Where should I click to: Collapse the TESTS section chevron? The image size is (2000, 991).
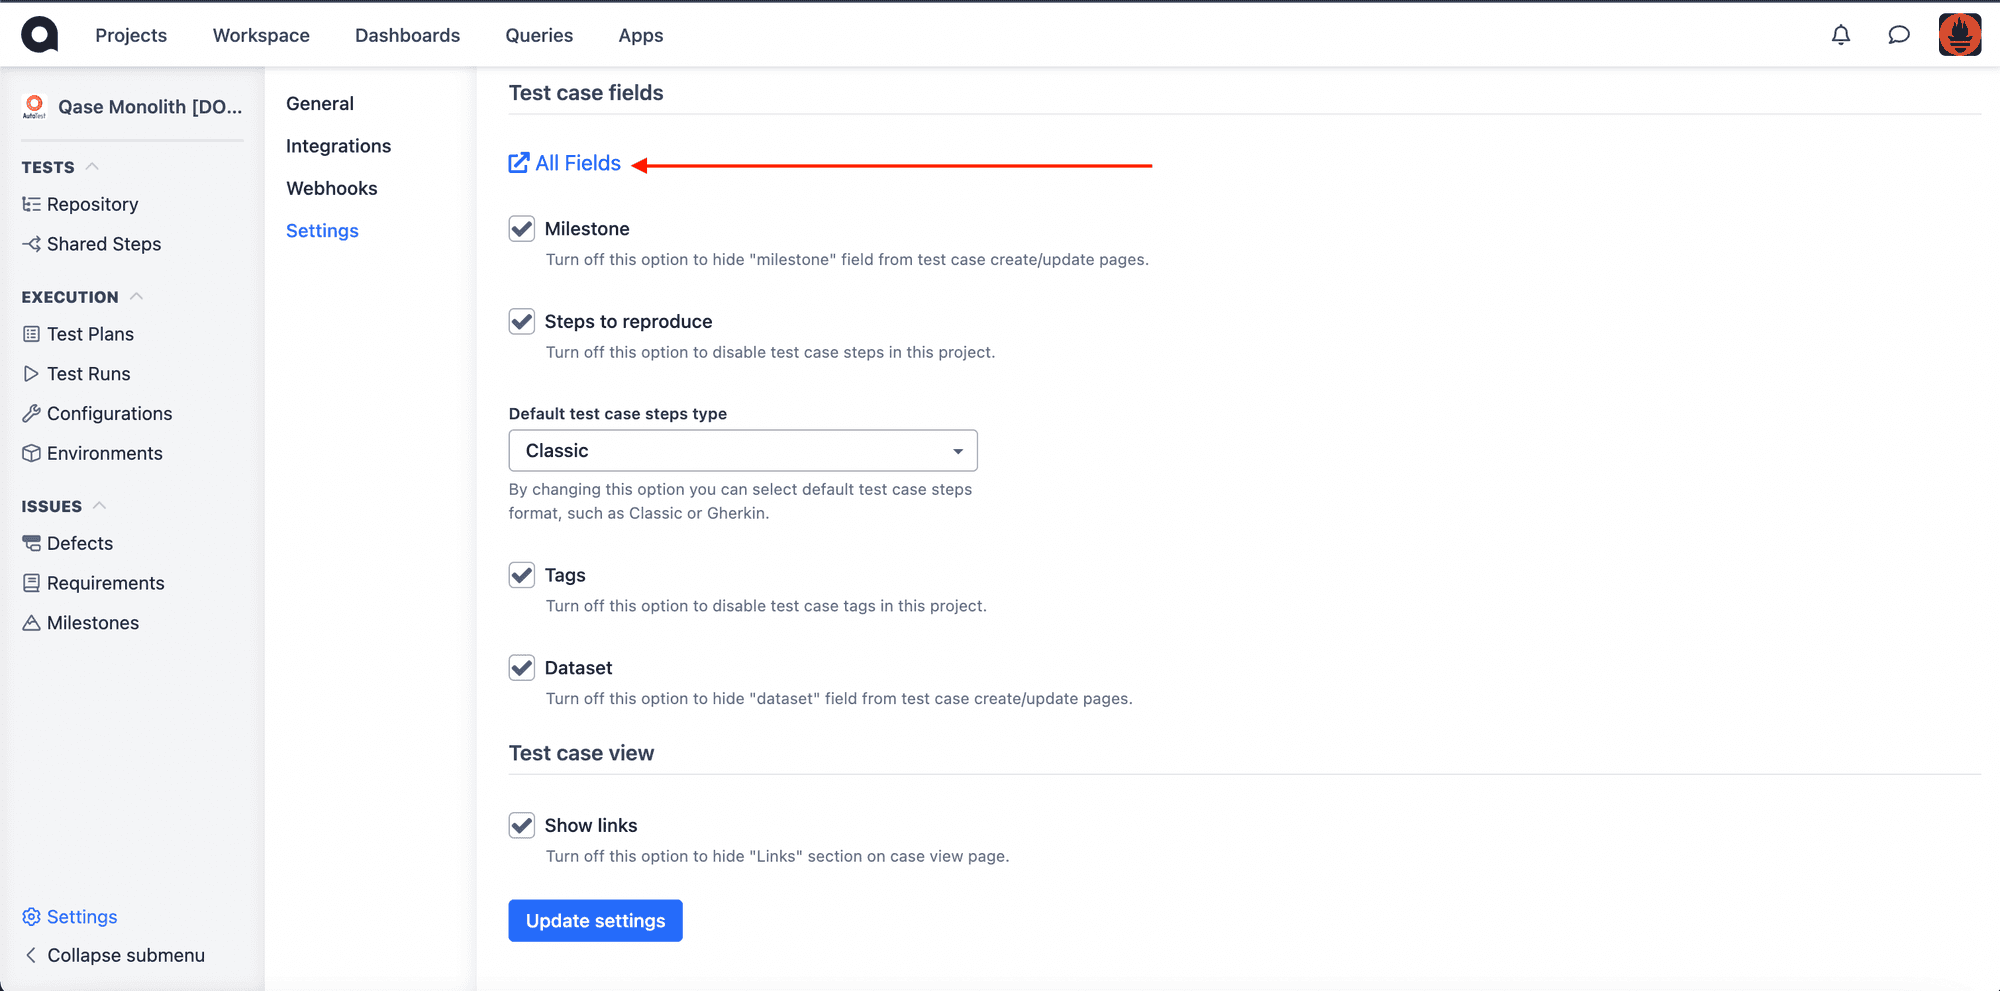tap(92, 166)
